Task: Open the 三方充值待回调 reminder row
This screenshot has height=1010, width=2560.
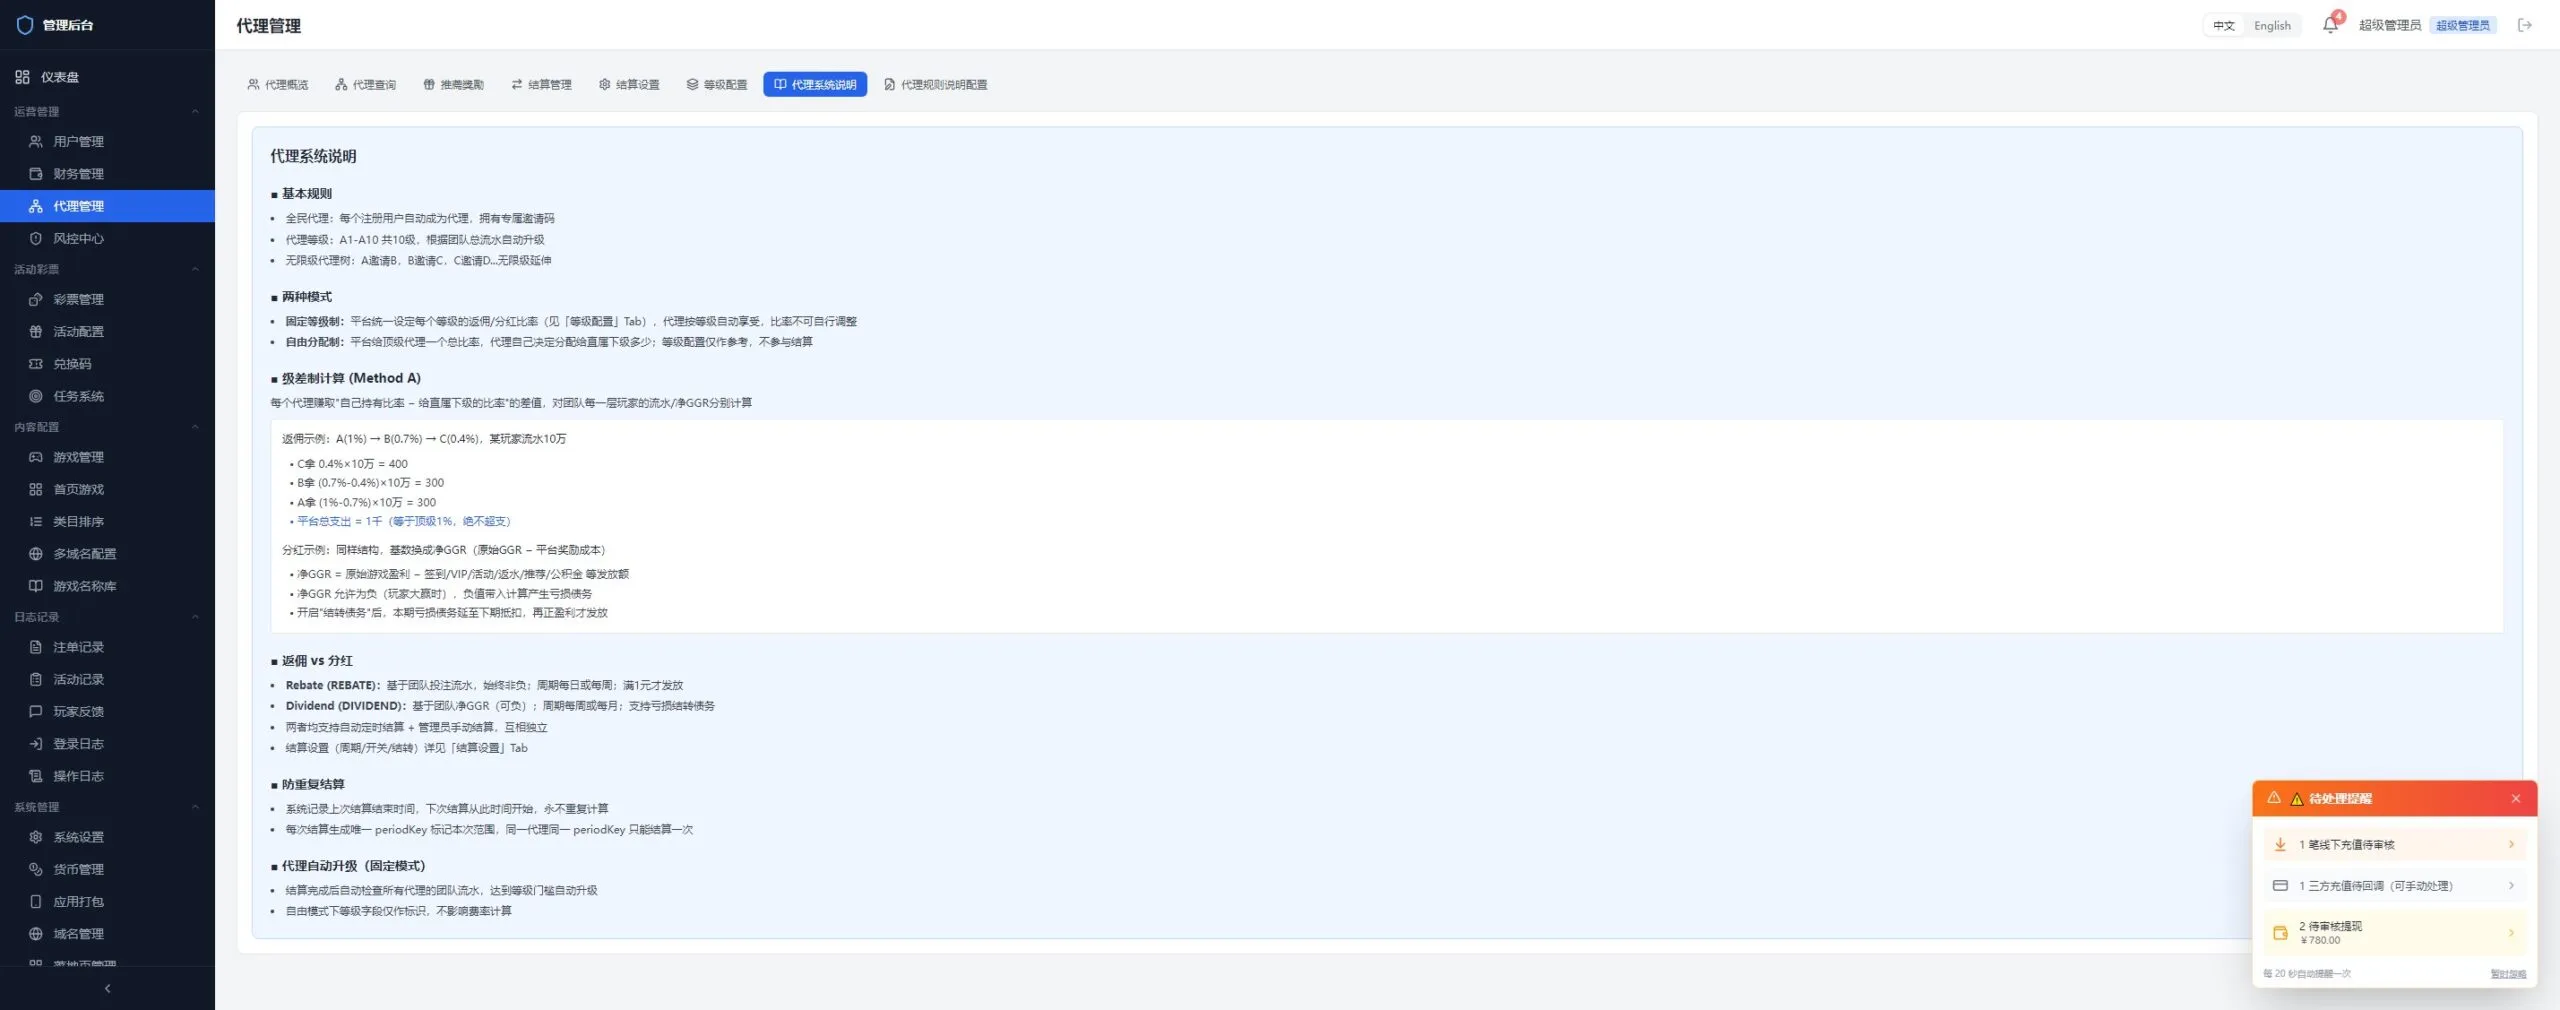Action: coord(2395,886)
